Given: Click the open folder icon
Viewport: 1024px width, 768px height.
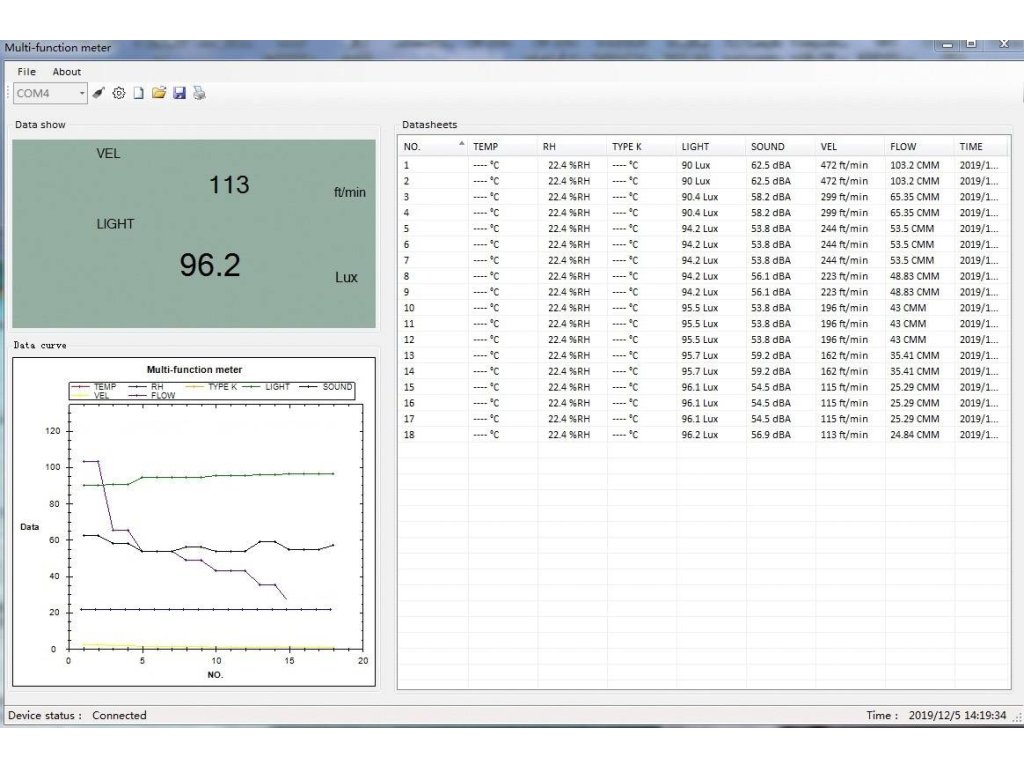Looking at the screenshot, I should [159, 93].
